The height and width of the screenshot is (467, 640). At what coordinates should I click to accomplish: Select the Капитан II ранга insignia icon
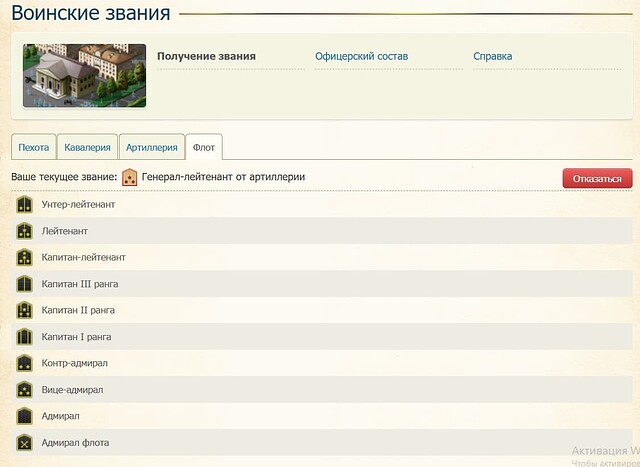pyautogui.click(x=24, y=310)
